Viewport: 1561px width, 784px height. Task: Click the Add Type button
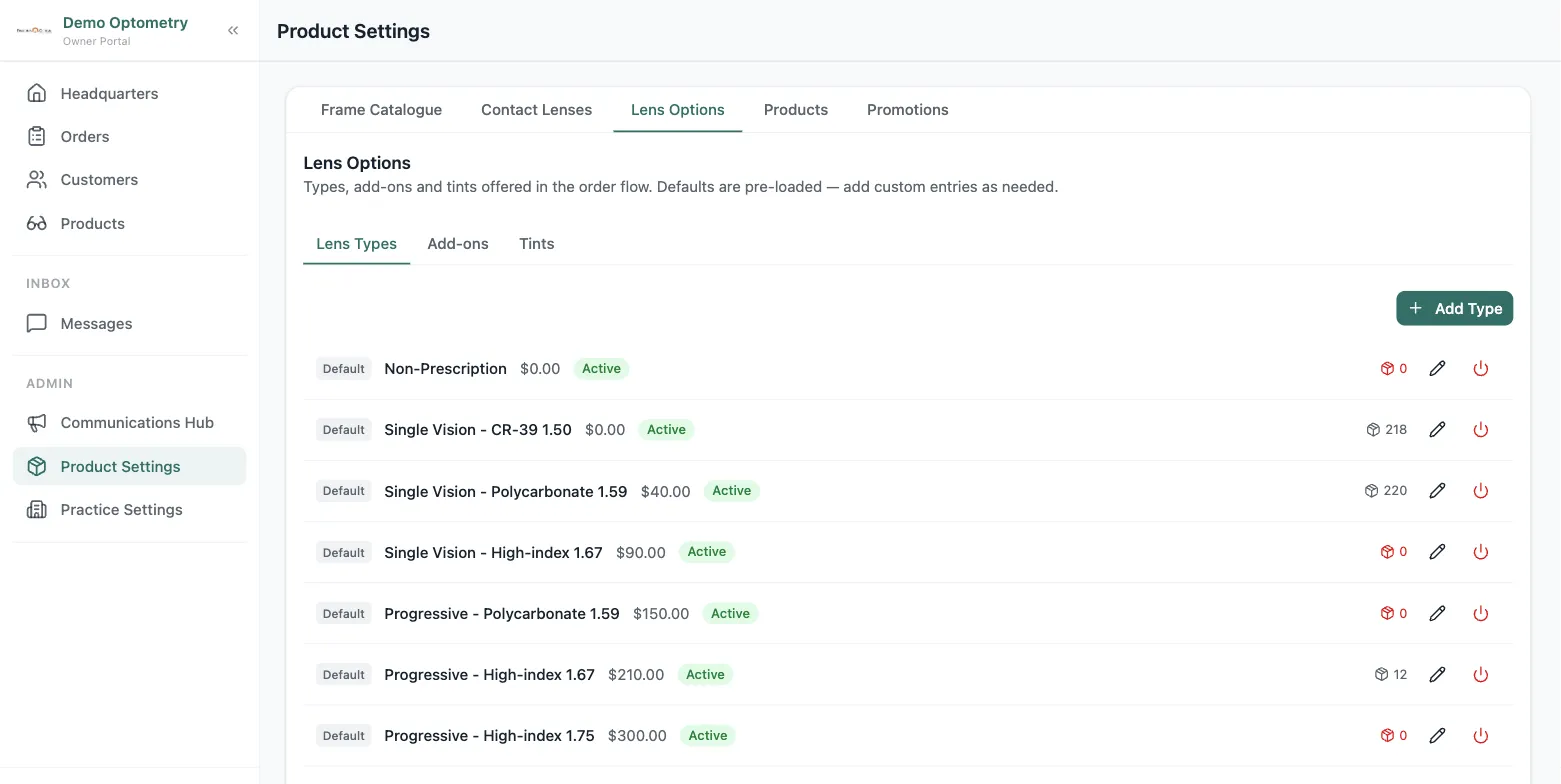(1454, 308)
